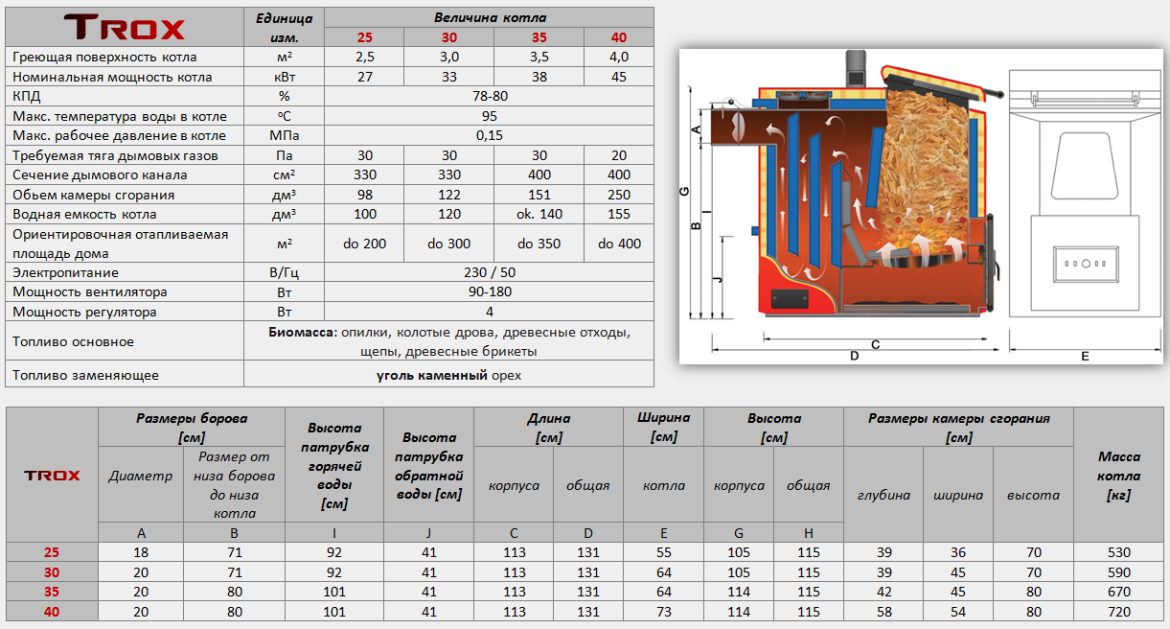
Task: Select the "Единица изм." column header
Action: coord(284,28)
